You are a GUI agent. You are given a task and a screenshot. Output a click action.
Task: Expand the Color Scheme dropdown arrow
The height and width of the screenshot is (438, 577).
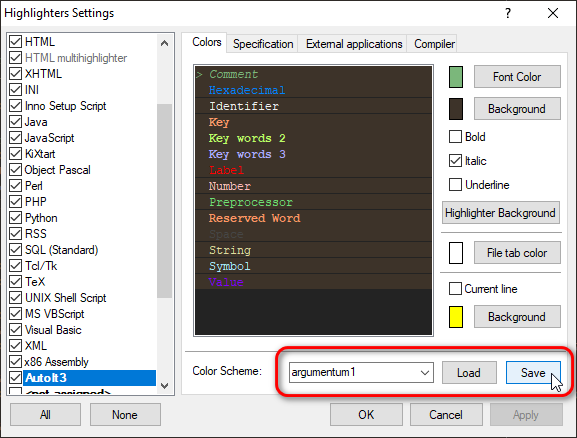coord(425,372)
